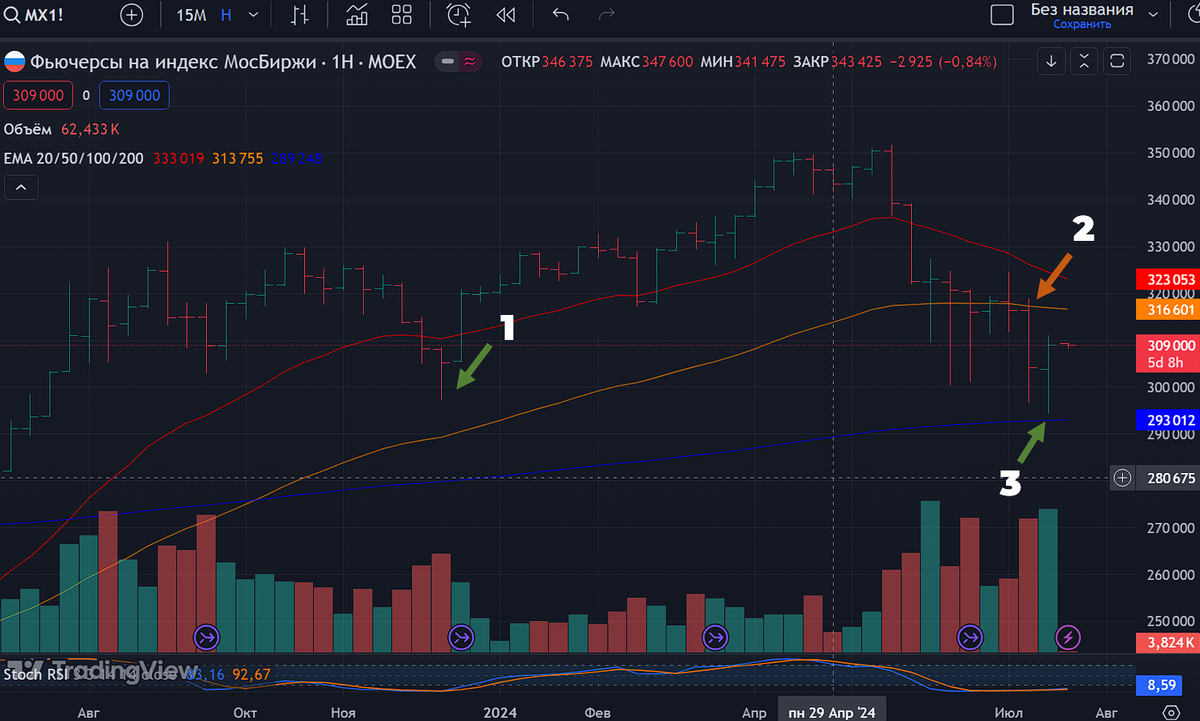Select the H timeframe
Viewport: 1200px width, 721px height.
point(226,15)
